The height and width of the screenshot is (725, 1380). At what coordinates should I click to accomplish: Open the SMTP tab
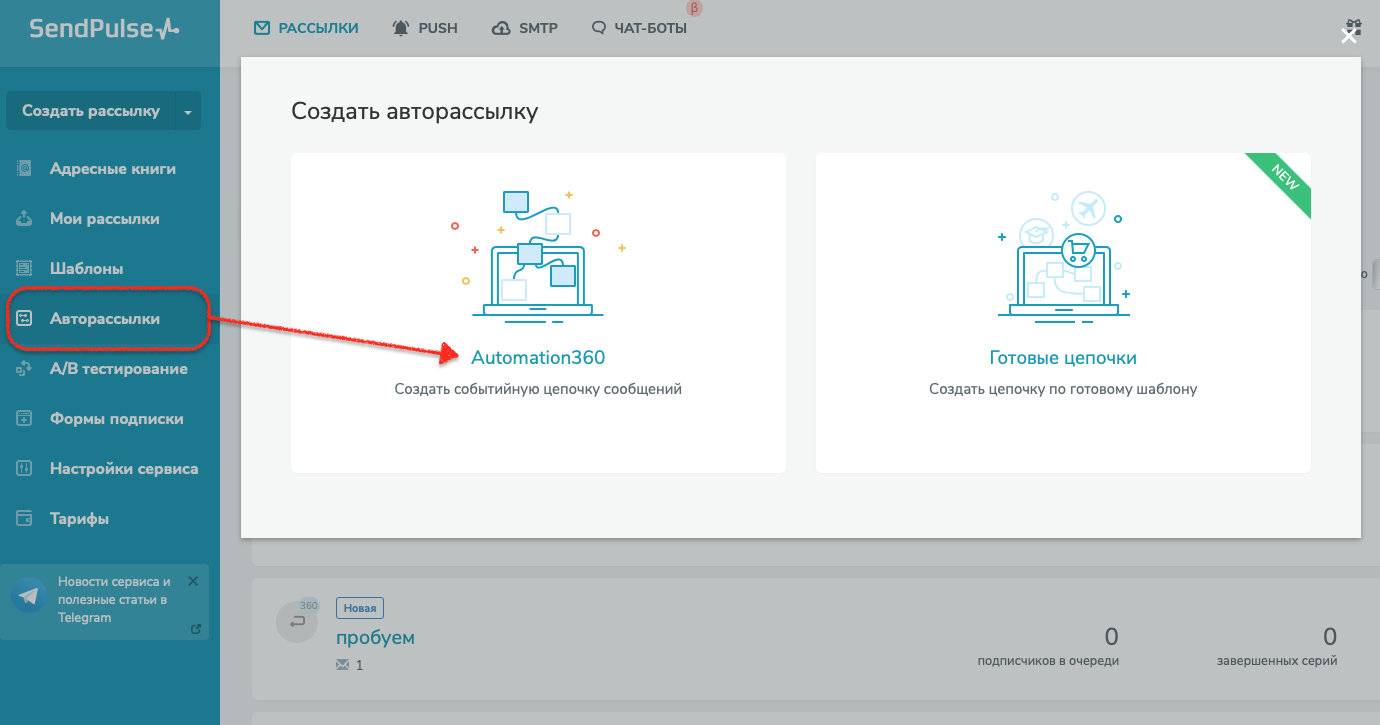pyautogui.click(x=538, y=28)
